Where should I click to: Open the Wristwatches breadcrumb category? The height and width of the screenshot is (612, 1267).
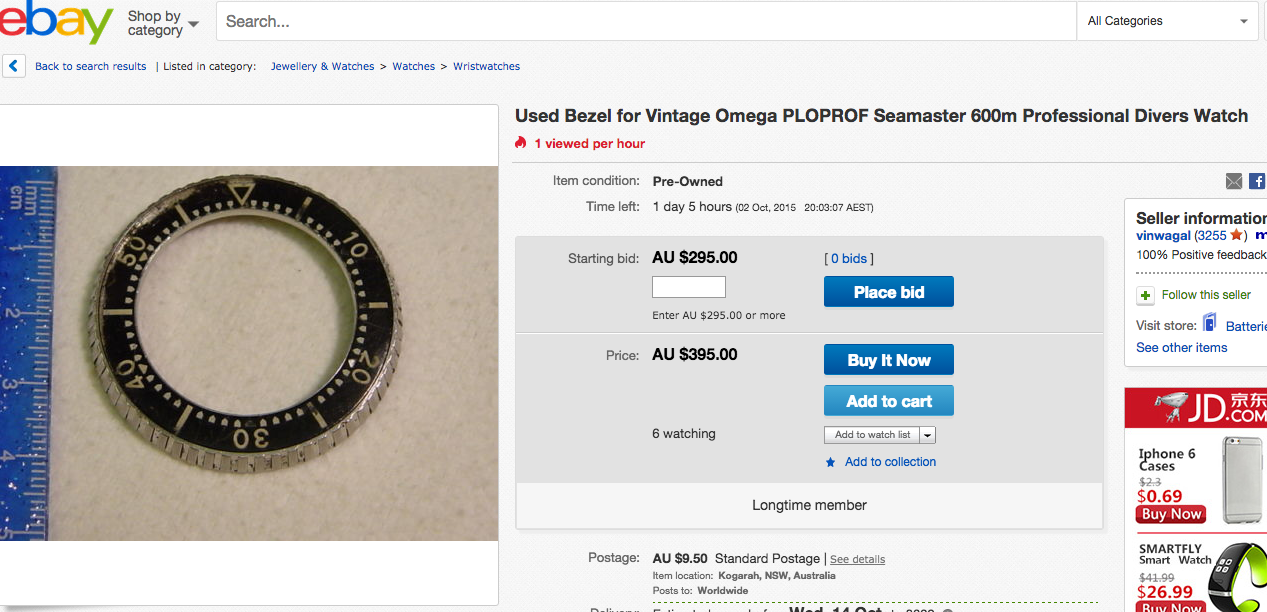click(486, 67)
